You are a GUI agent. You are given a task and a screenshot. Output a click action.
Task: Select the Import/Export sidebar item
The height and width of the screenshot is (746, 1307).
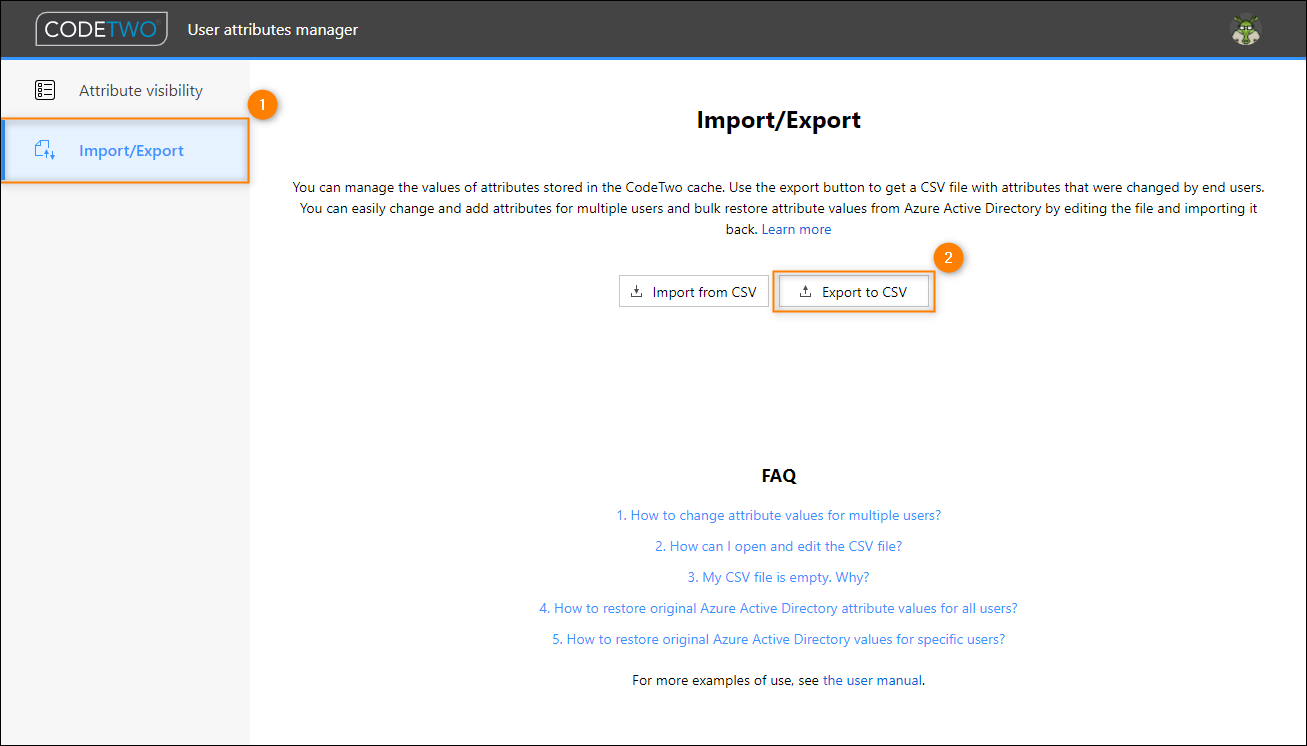point(125,151)
